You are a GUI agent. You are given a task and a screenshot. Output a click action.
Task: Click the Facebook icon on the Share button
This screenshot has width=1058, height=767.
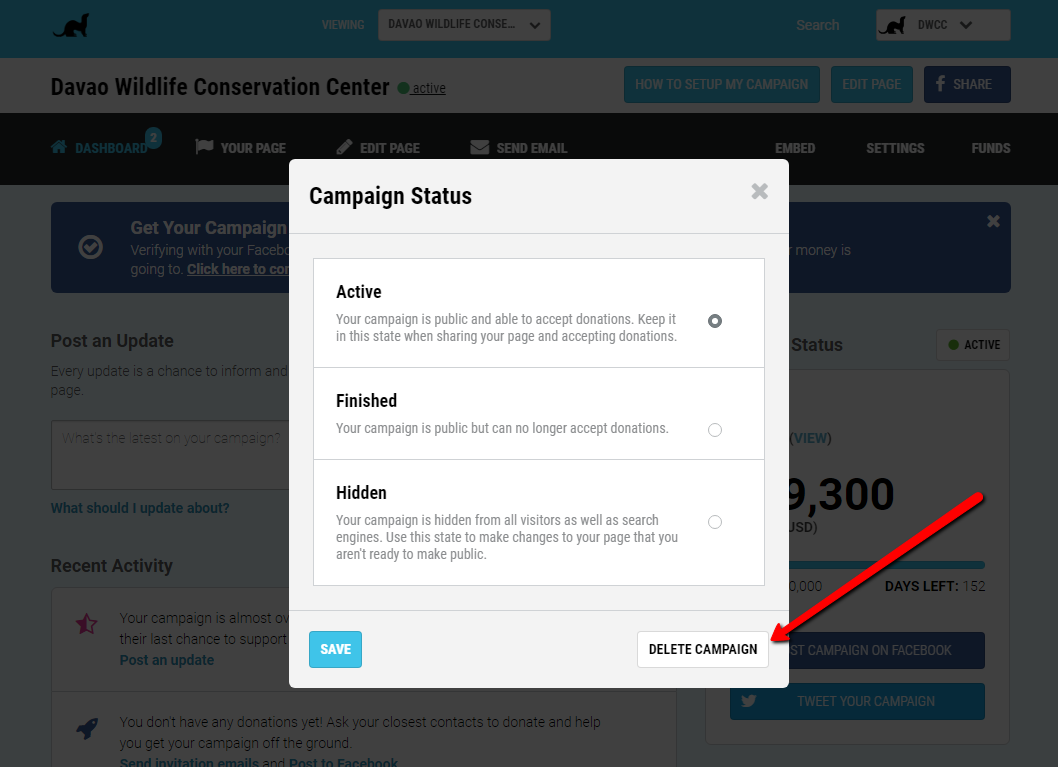[x=940, y=84]
